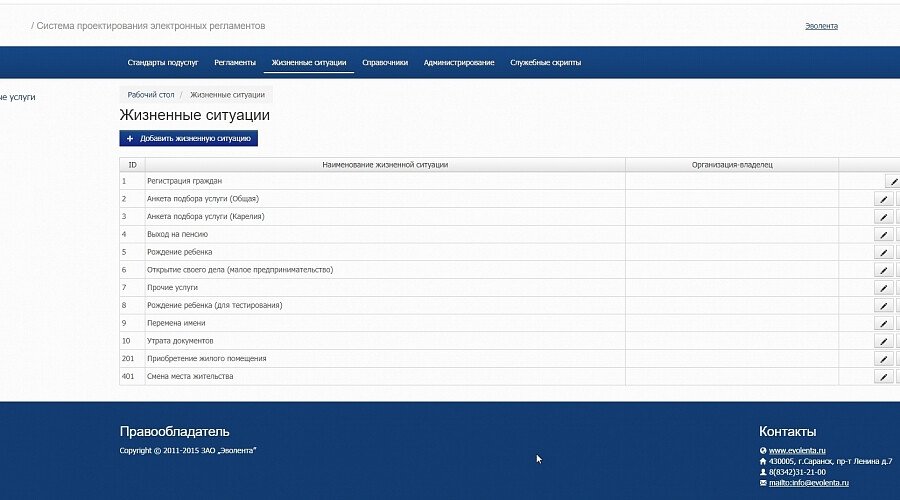Click edit icon for Прочие услуги row

(x=883, y=288)
